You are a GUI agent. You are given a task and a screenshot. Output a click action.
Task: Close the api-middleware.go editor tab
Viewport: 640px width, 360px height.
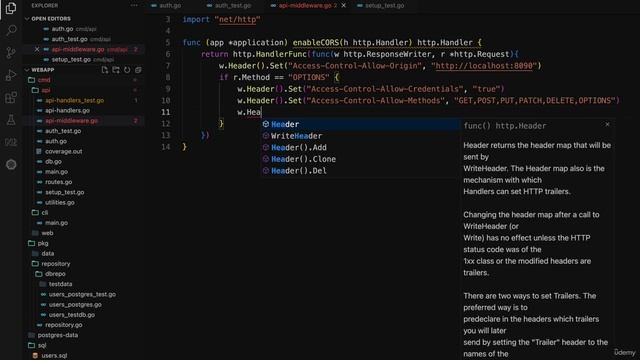(x=343, y=6)
